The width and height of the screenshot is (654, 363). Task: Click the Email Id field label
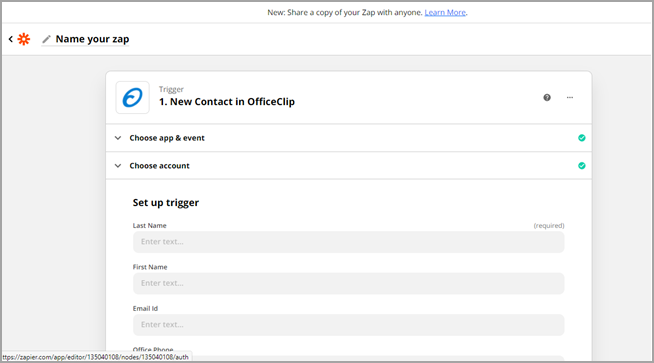click(x=145, y=308)
